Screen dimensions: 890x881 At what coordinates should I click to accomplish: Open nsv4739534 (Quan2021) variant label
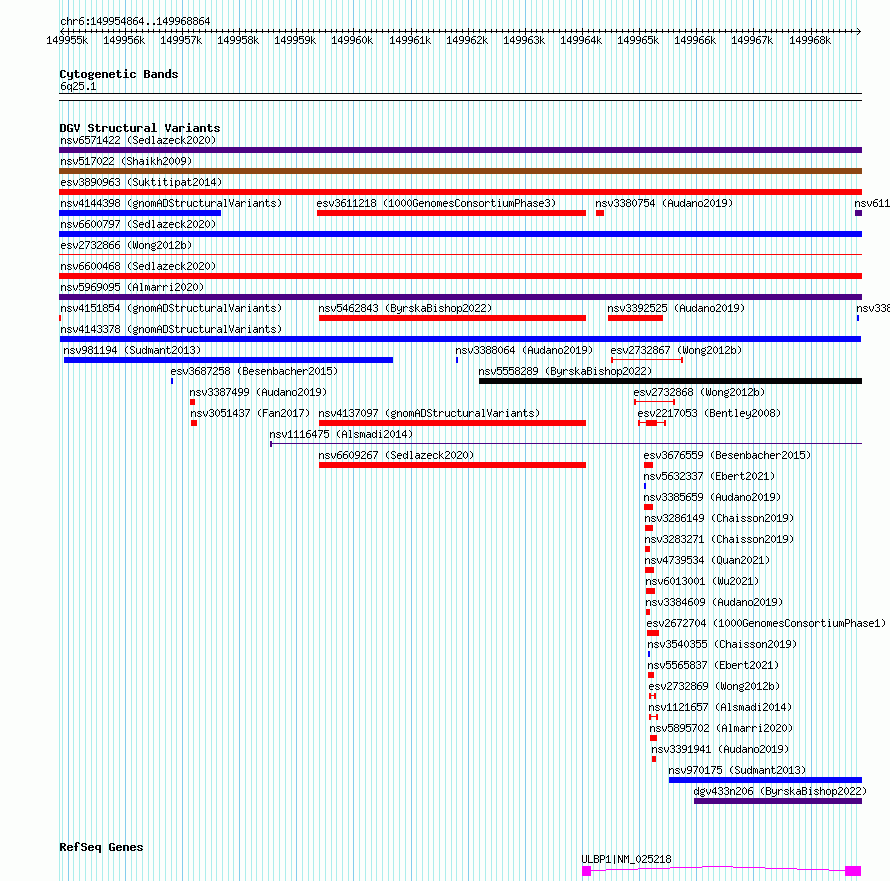tap(707, 560)
